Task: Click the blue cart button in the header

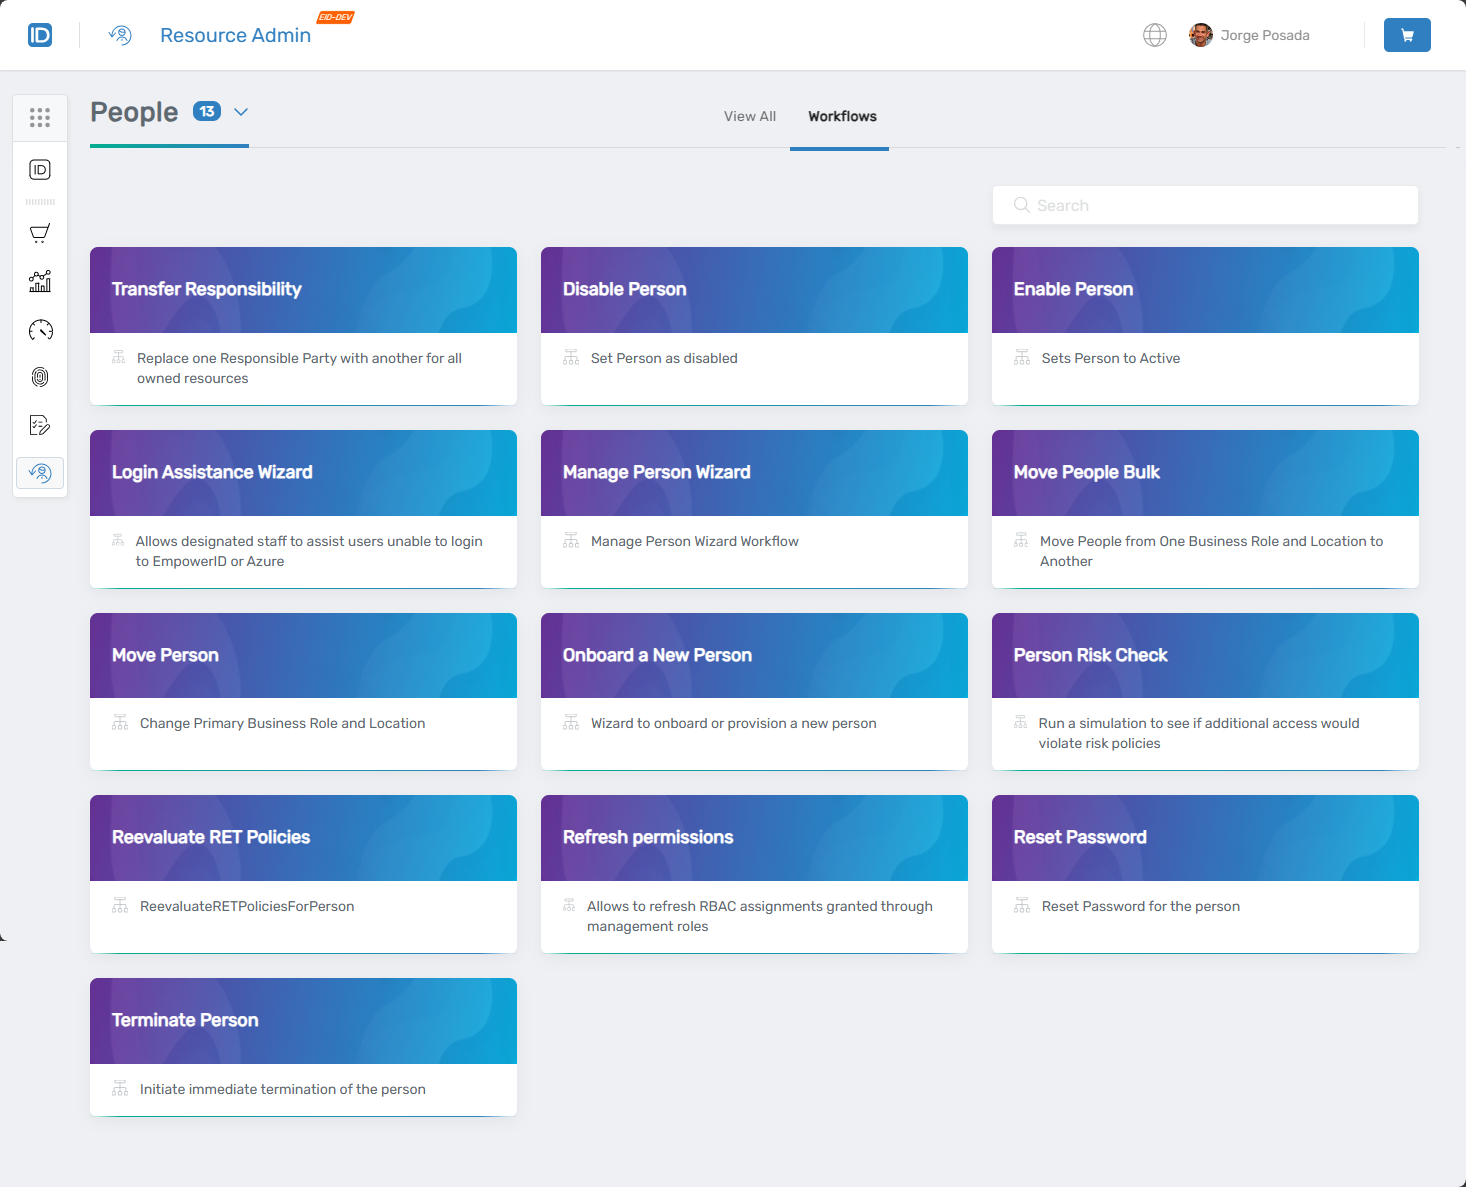Action: (1407, 35)
